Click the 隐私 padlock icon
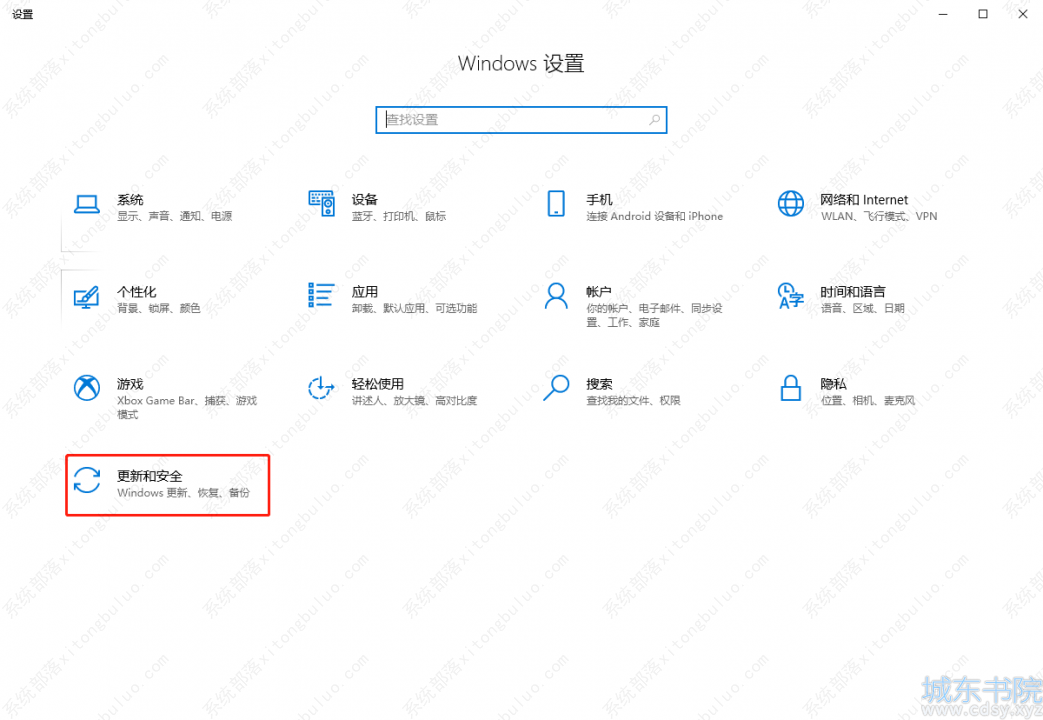1043x720 pixels. tap(790, 388)
